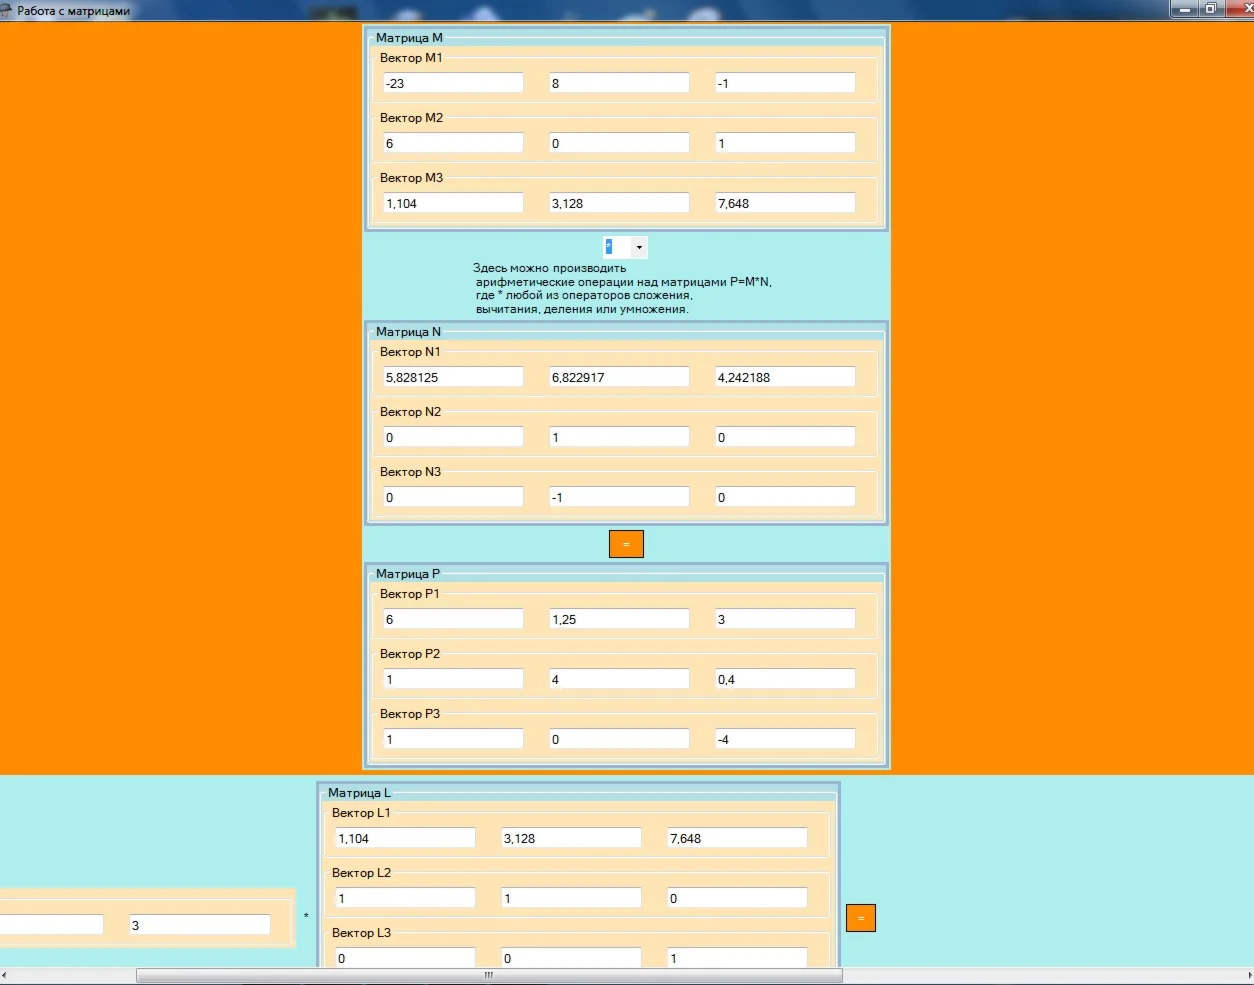Screen dimensions: 1254x985
Task: Click the Вектор P3 field containing 1
Action: tap(453, 739)
